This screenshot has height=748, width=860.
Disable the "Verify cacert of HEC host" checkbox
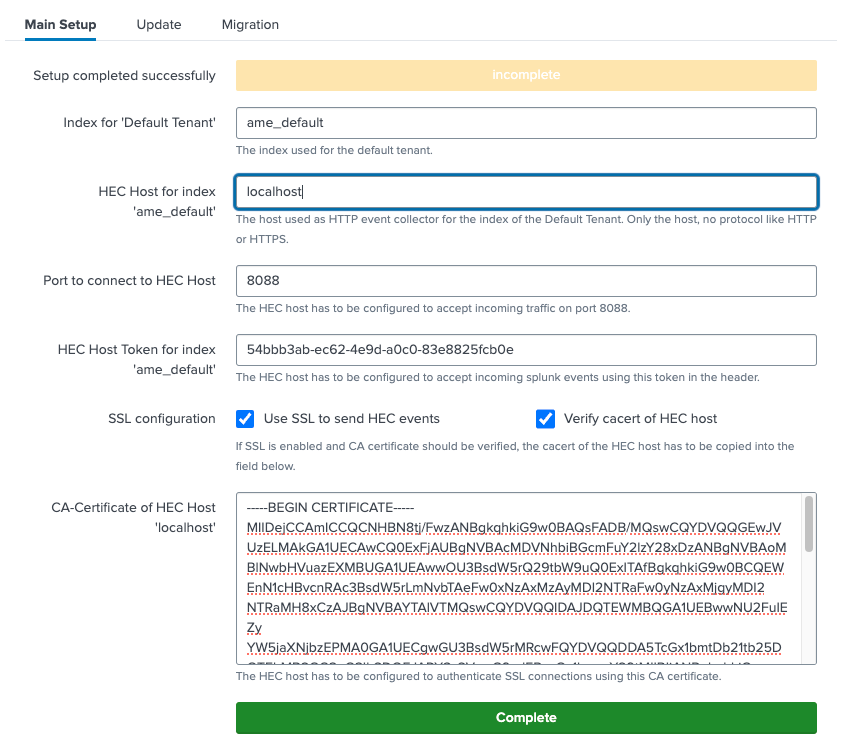point(545,419)
